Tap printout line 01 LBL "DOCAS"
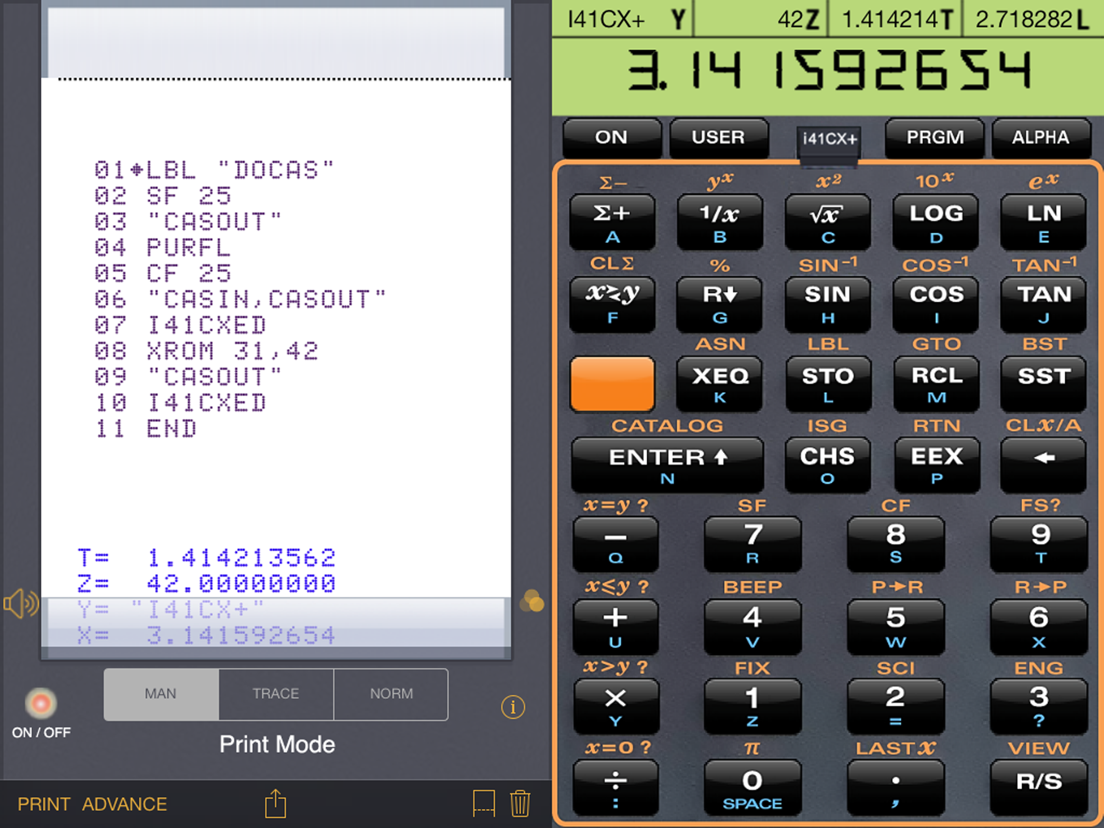 click(x=214, y=170)
